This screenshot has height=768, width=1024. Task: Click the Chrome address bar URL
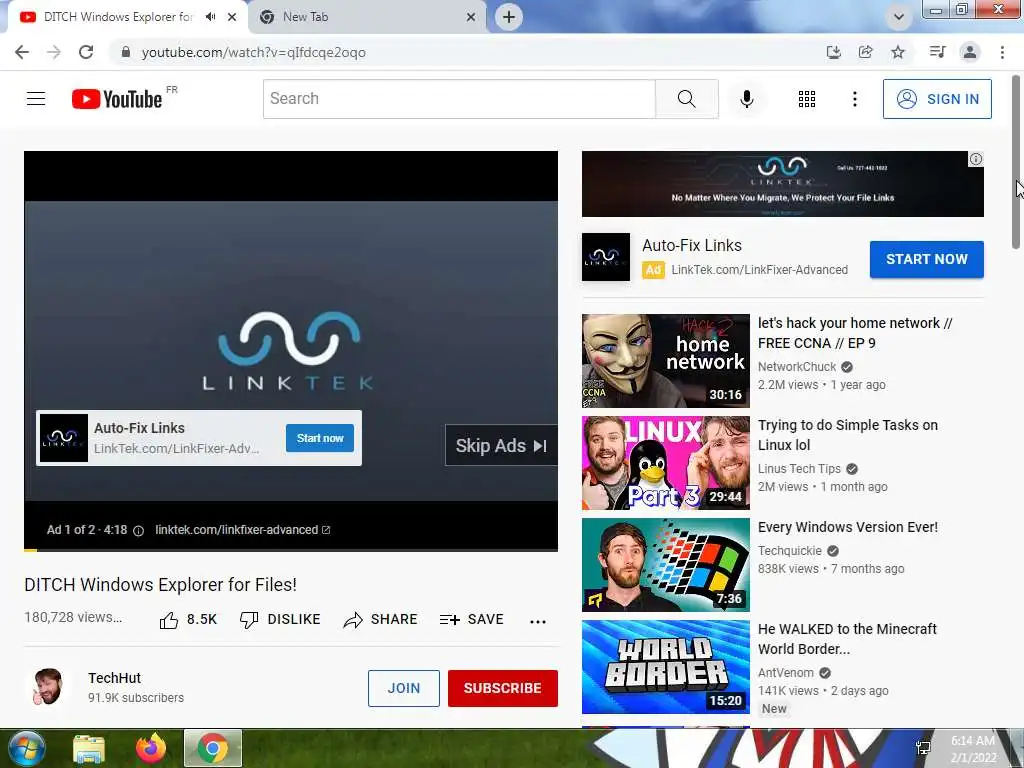click(x=253, y=52)
